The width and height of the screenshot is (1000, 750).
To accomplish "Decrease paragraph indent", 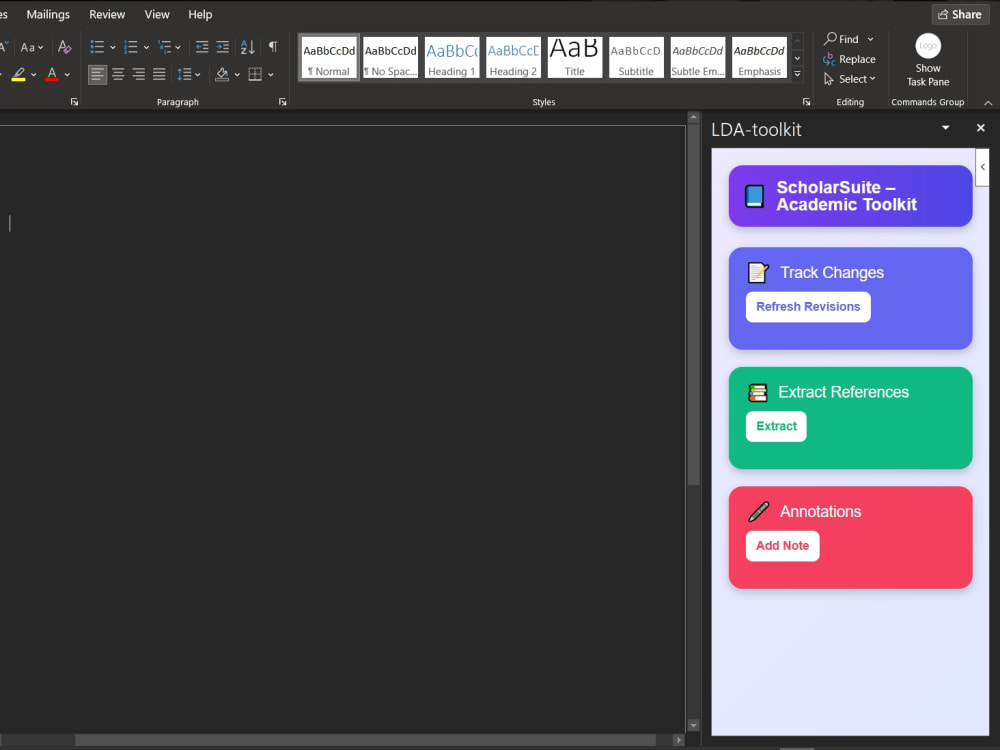I will click(202, 47).
